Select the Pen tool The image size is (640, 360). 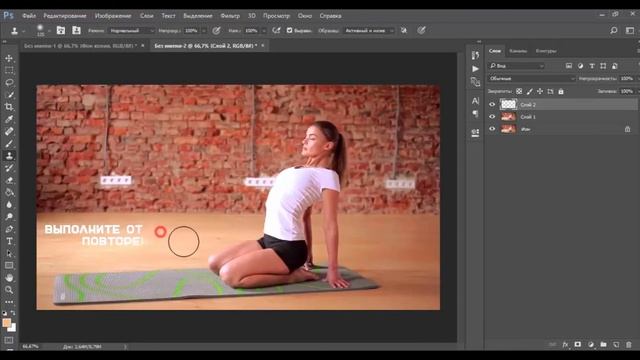tap(9, 229)
